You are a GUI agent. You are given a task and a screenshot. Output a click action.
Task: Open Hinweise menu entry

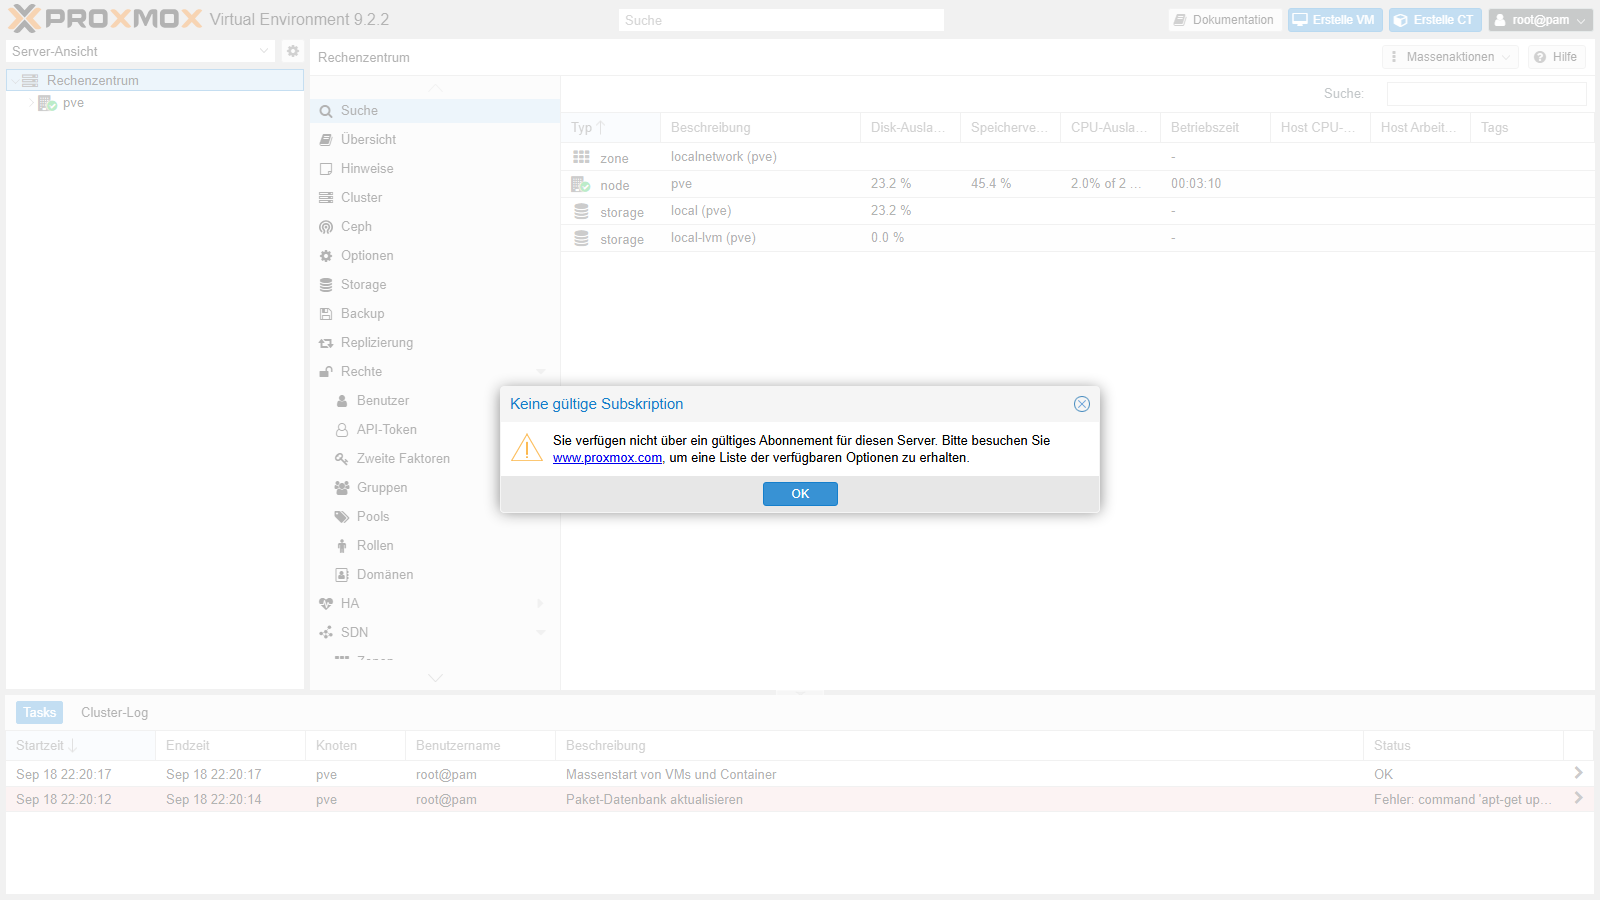(x=435, y=169)
